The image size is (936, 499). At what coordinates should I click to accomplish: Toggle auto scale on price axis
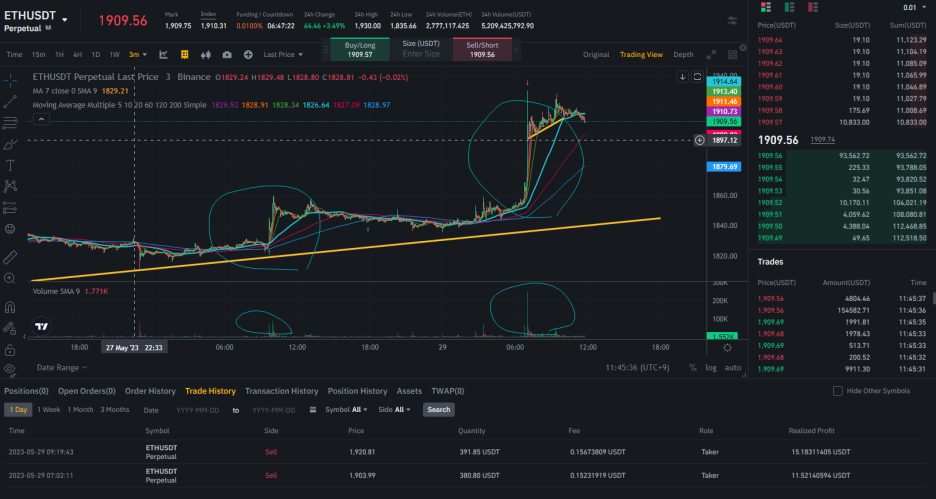(x=732, y=368)
